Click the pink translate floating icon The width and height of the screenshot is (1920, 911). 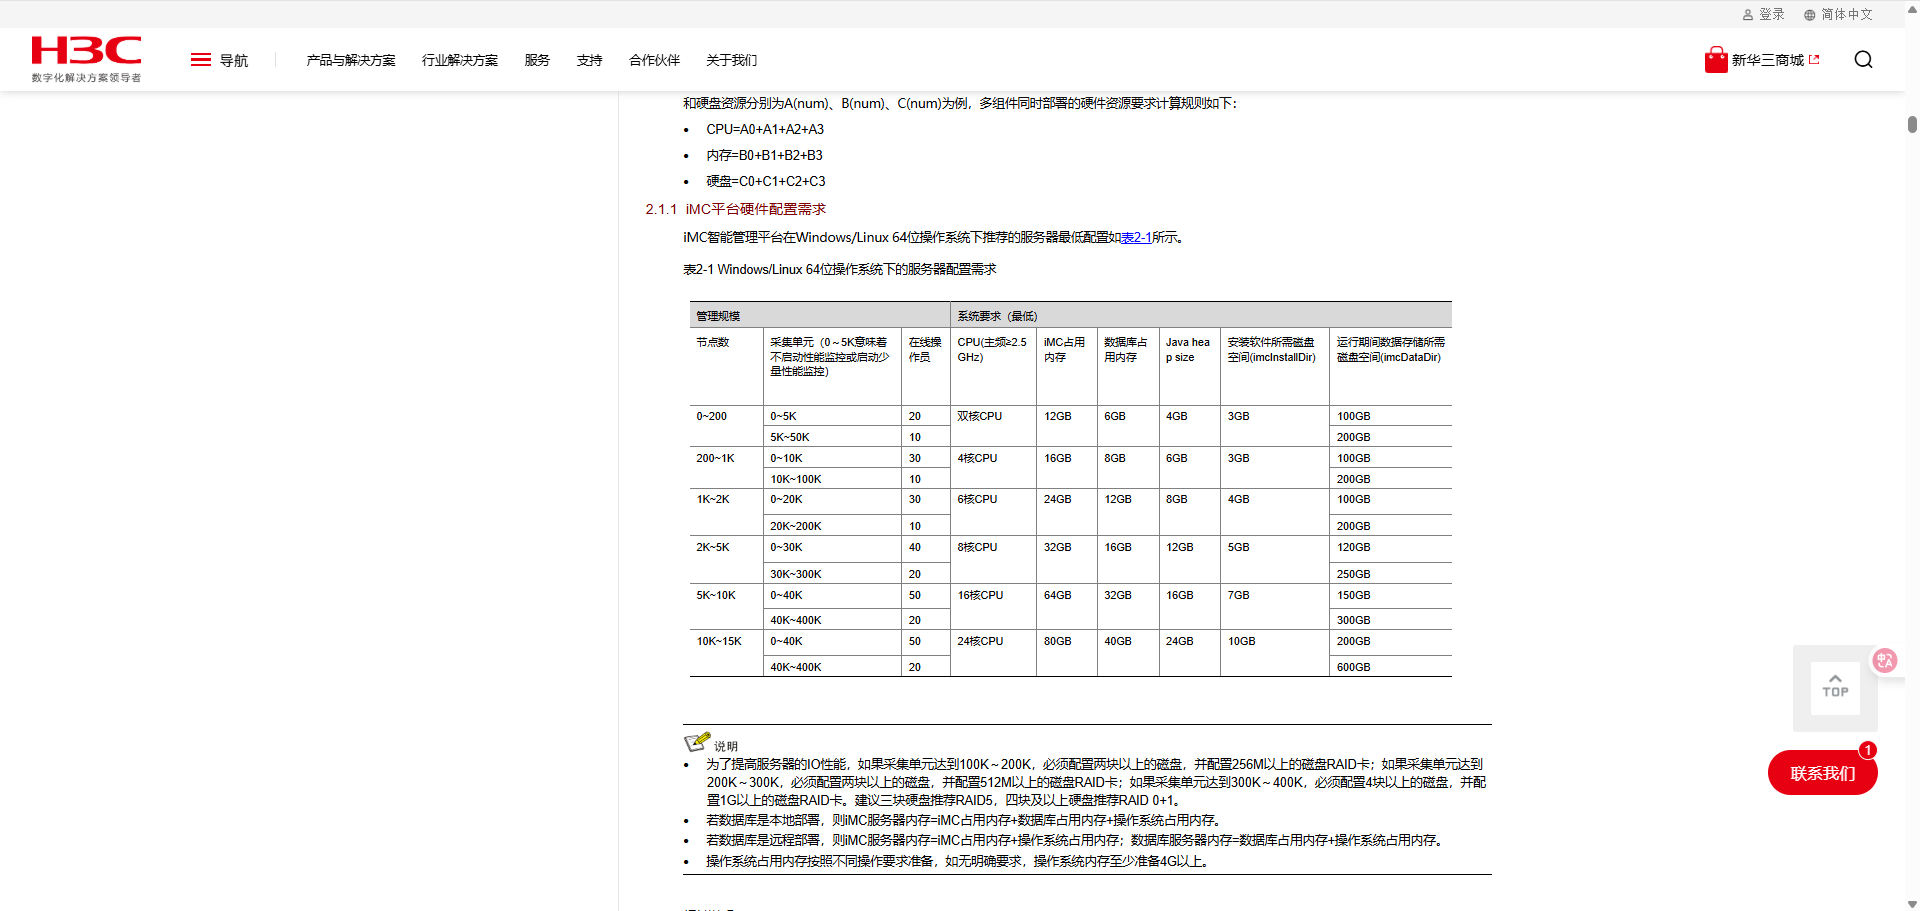tap(1885, 660)
